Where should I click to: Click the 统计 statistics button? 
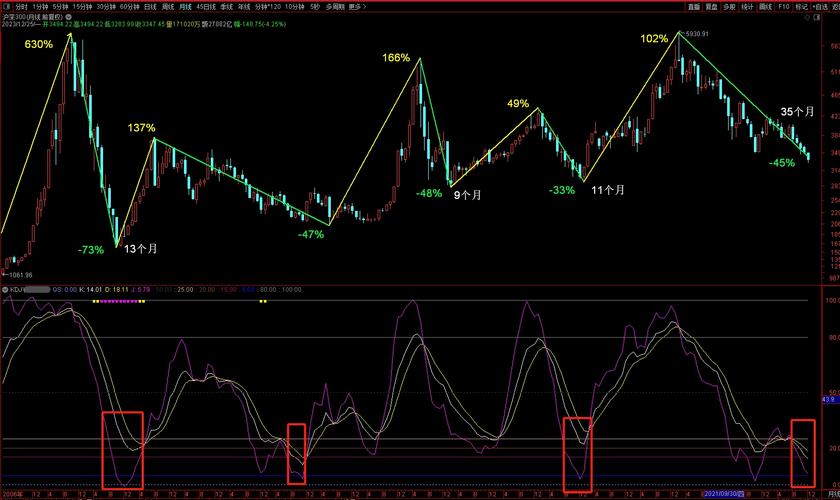click(x=747, y=6)
